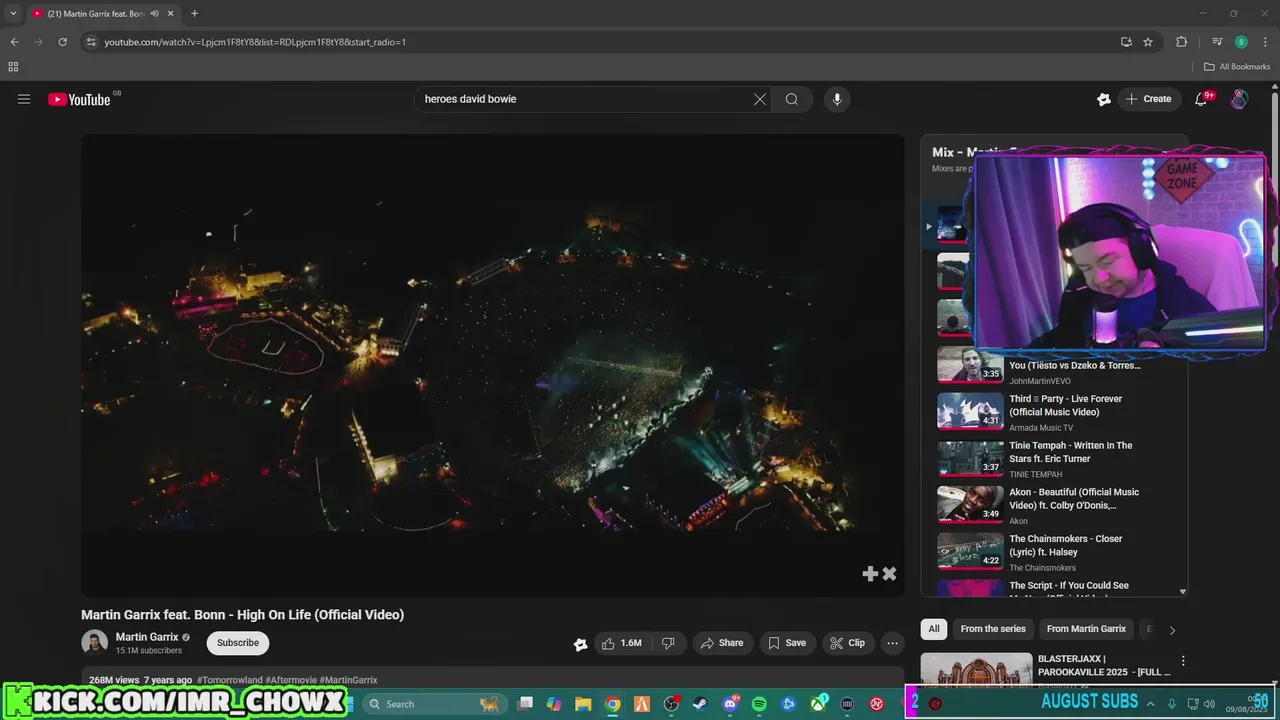
Task: Subscribe to Martin Garrix channel
Action: [x=238, y=643]
